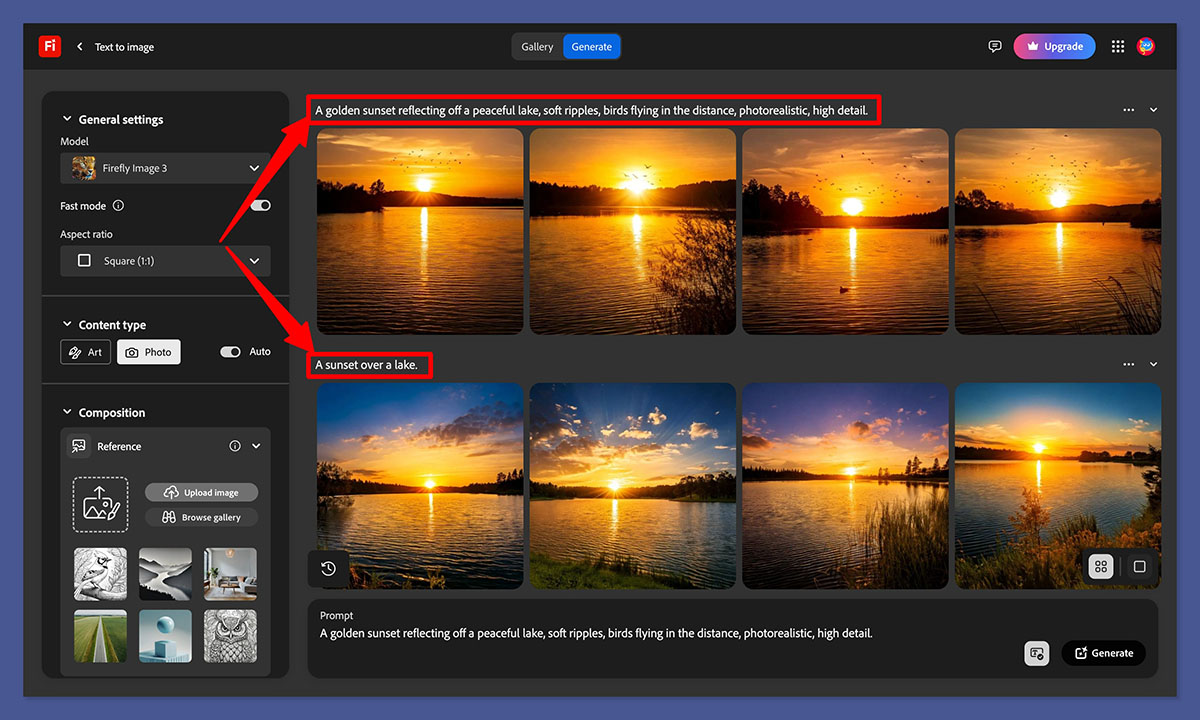The width and height of the screenshot is (1200, 720).
Task: Click the Upload image button
Action: [201, 492]
